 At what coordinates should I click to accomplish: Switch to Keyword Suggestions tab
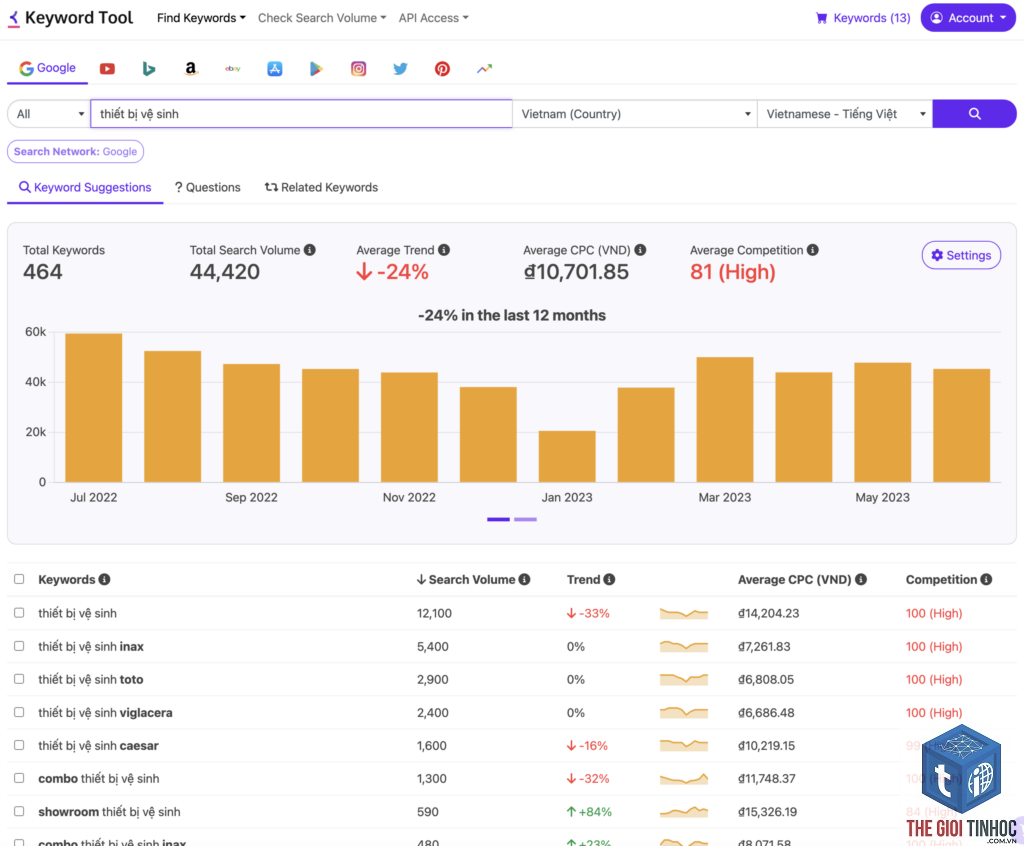(85, 187)
